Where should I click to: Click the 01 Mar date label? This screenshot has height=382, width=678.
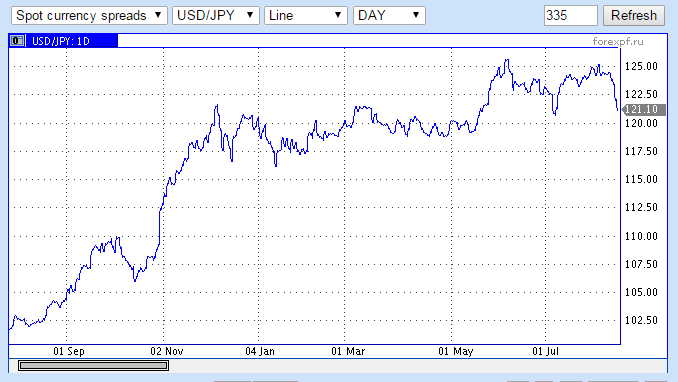[x=348, y=351]
